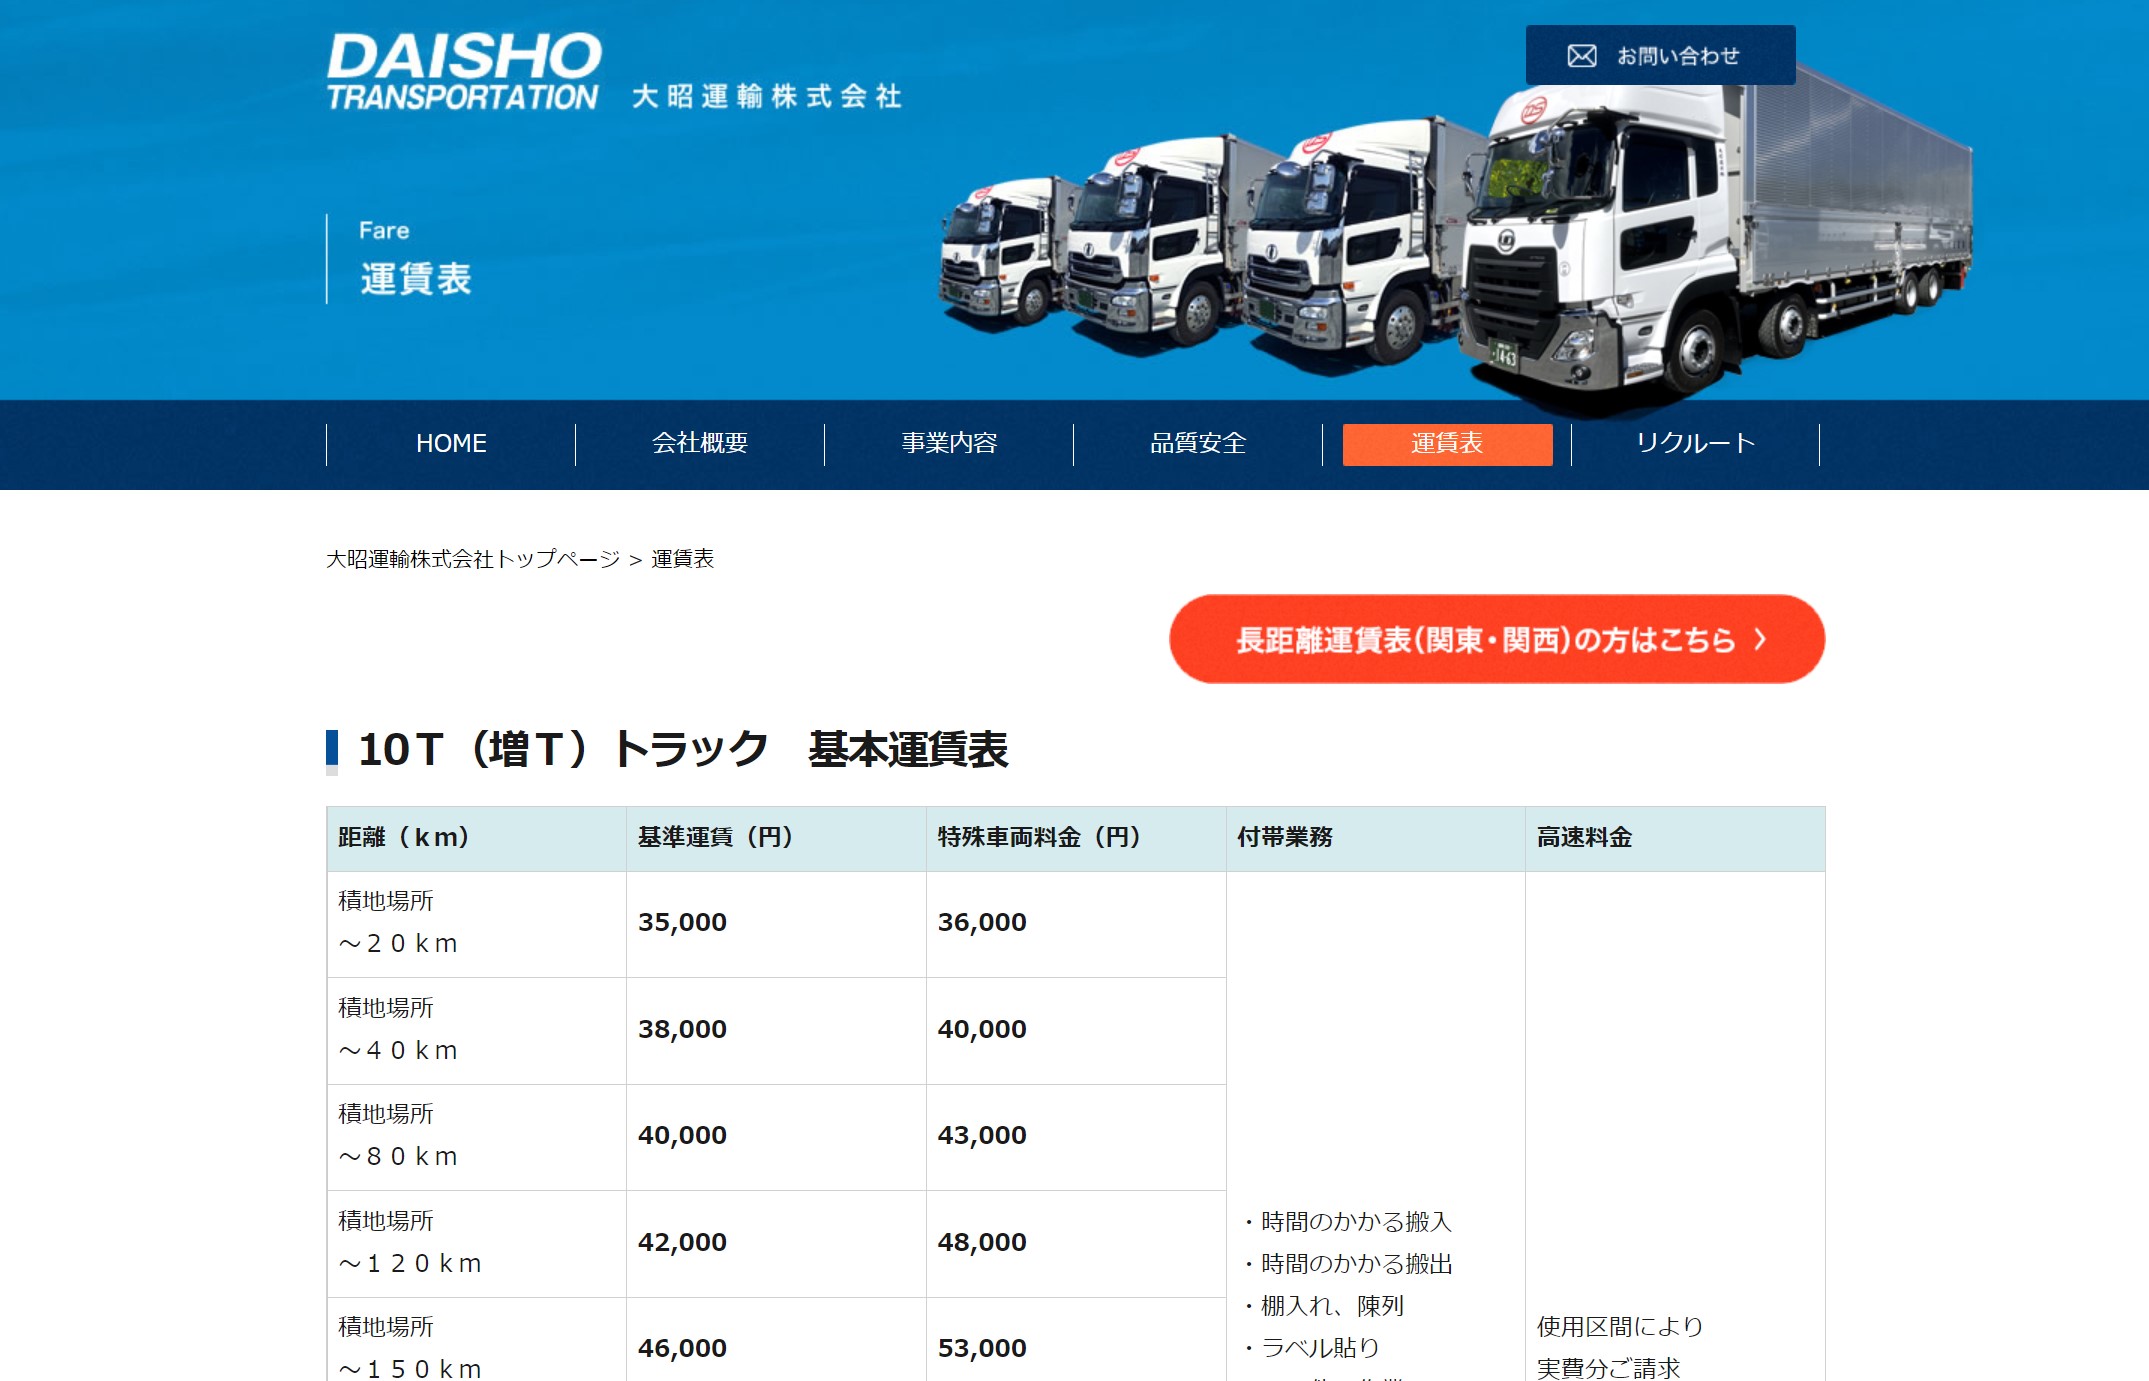Click the 36,000 special vehicle fee
This screenshot has height=1381, width=2149.
pyautogui.click(x=982, y=922)
